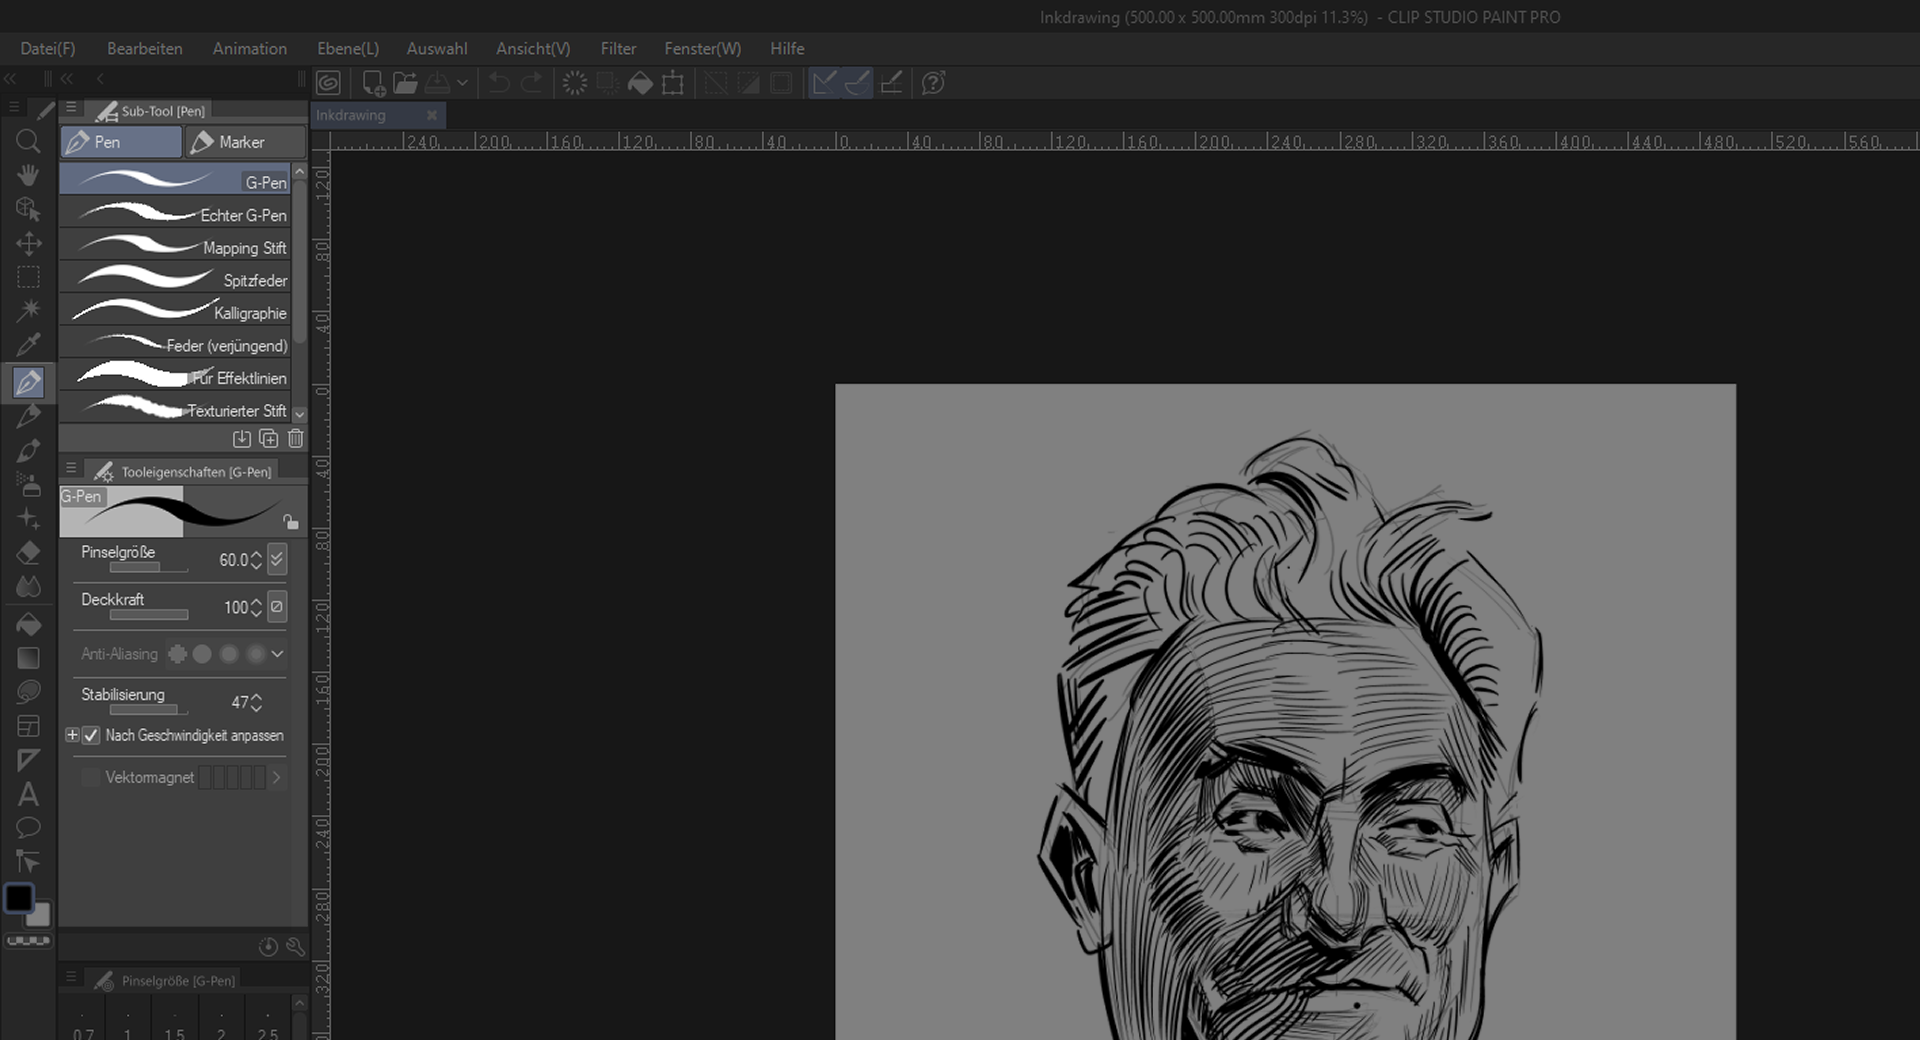The height and width of the screenshot is (1040, 1920).
Task: Expand 'Nach Geschwindigkeit anpassen' plus expander
Action: coord(72,735)
